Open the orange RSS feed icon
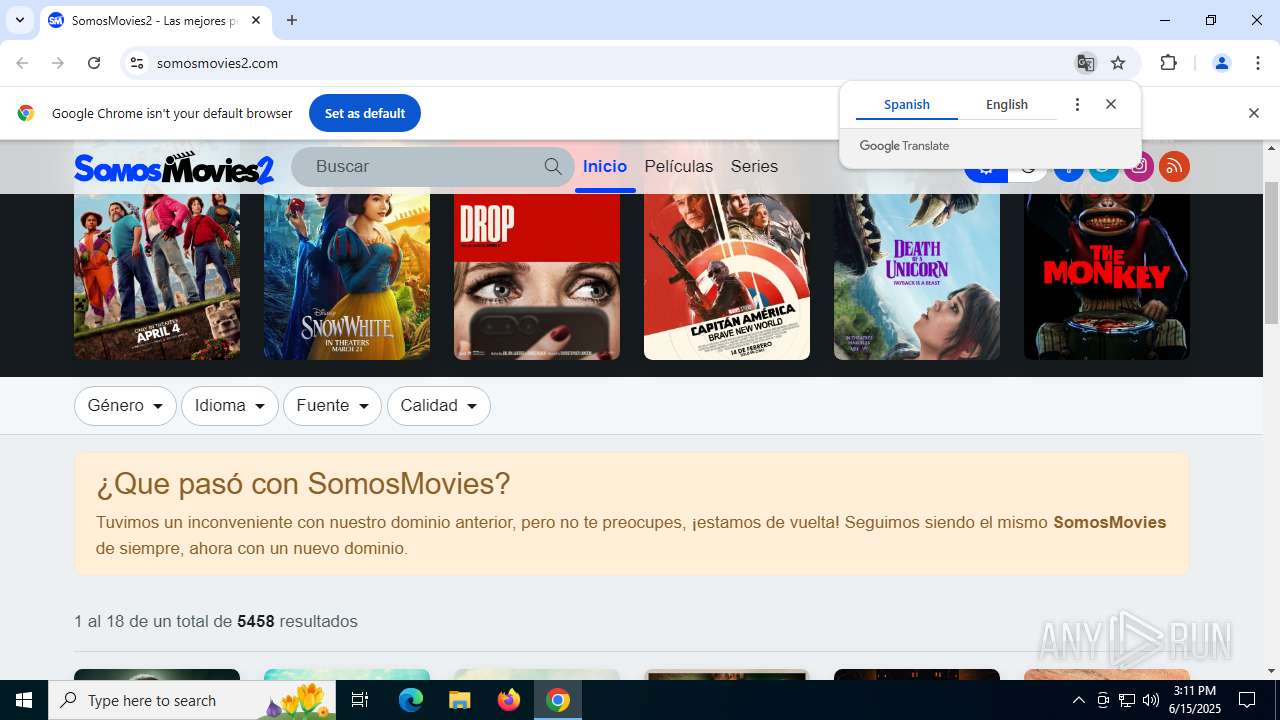 [x=1174, y=166]
